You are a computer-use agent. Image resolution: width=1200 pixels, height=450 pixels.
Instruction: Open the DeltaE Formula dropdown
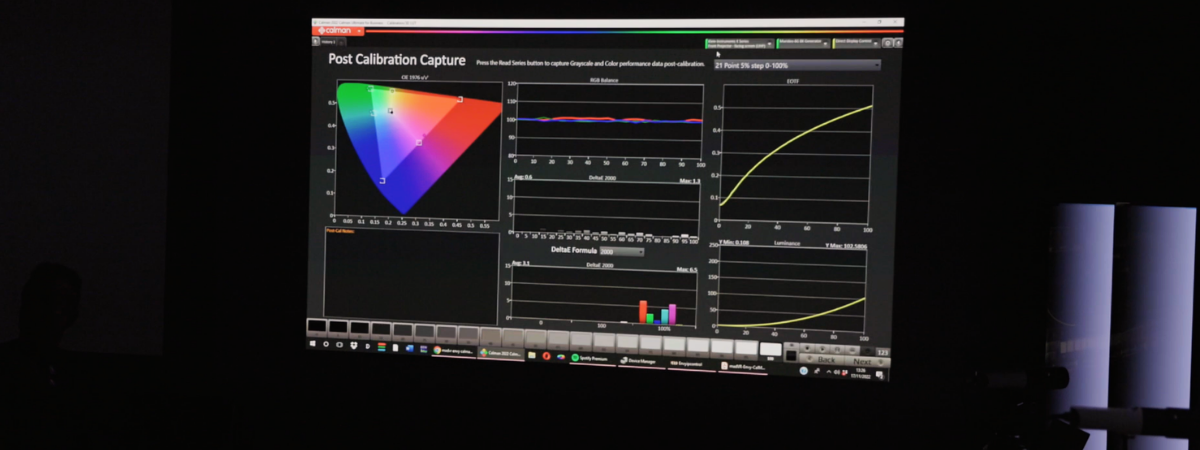[x=621, y=251]
